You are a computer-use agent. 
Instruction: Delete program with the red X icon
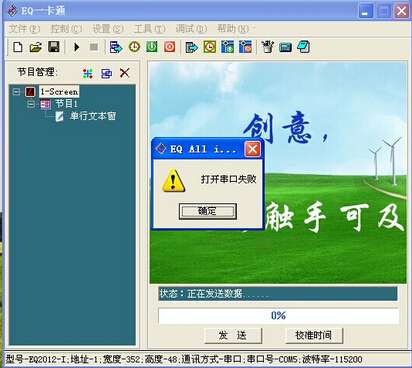[125, 73]
